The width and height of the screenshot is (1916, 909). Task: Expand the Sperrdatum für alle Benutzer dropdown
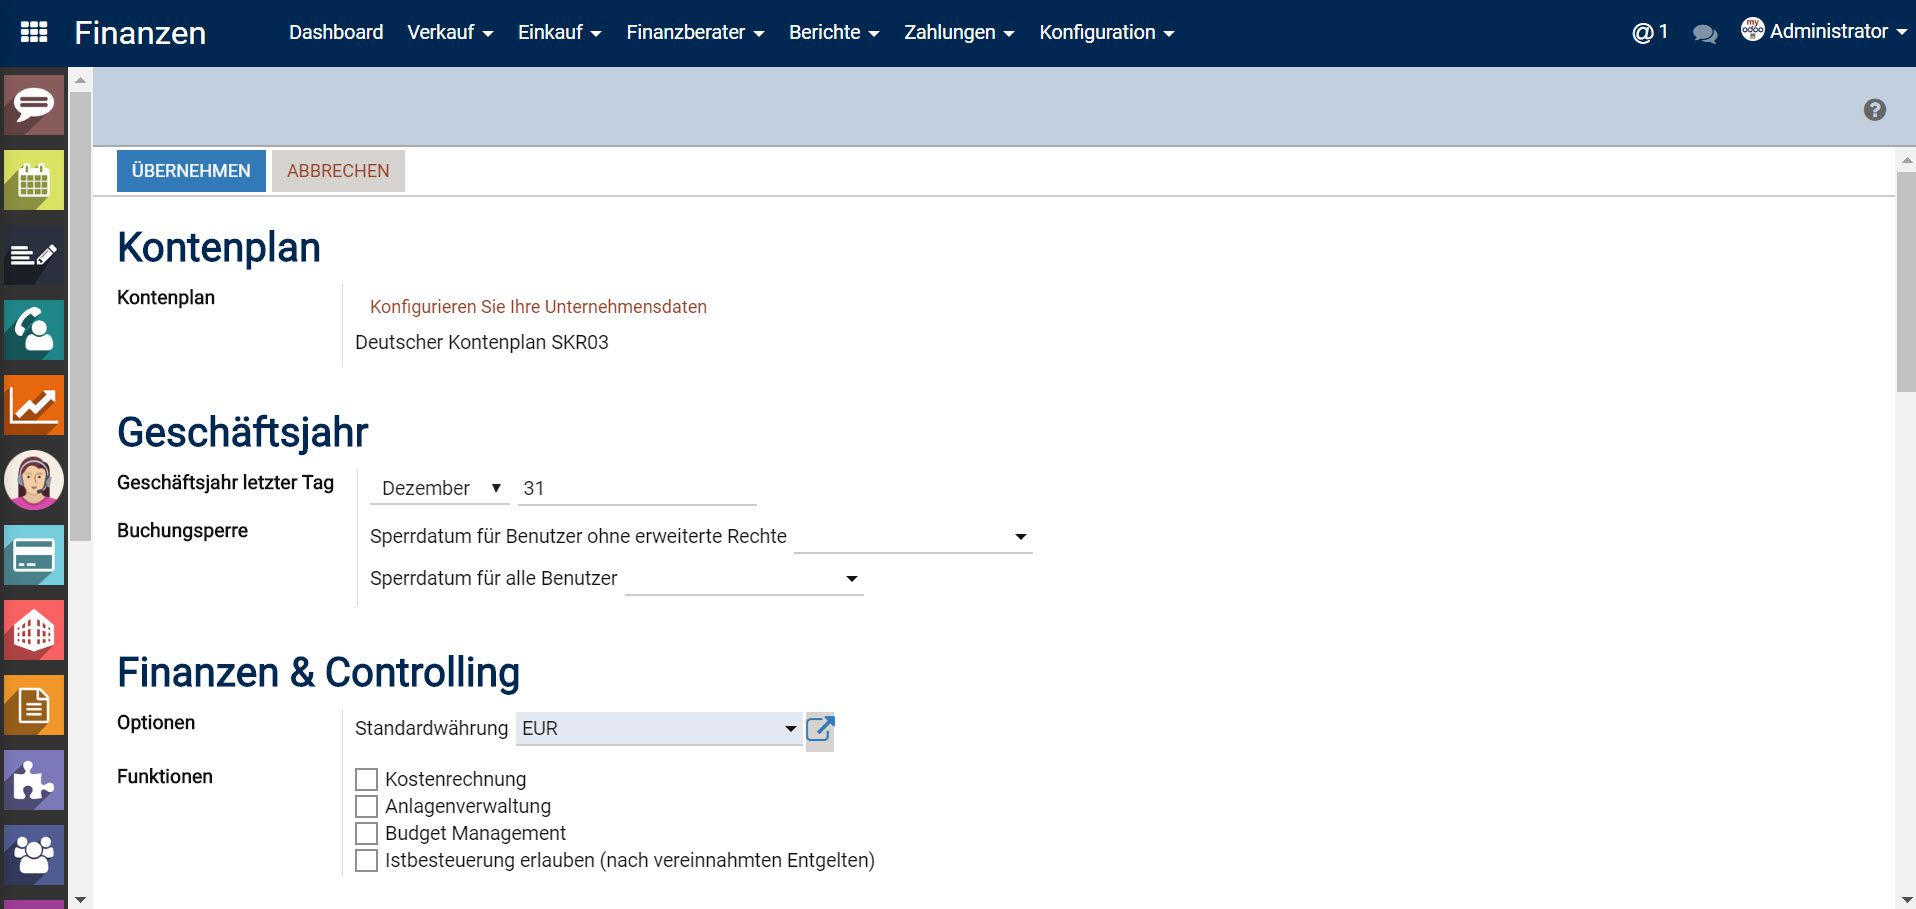coord(851,578)
